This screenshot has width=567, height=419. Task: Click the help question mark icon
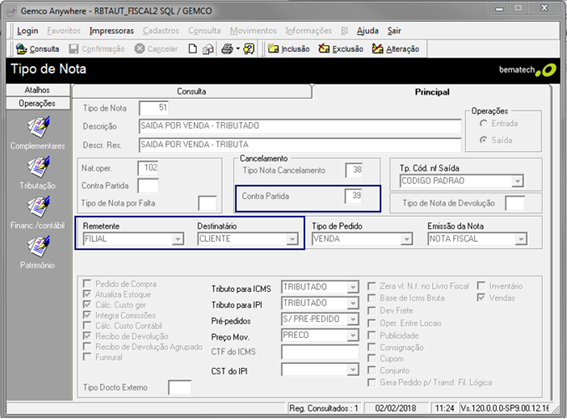tap(249, 48)
